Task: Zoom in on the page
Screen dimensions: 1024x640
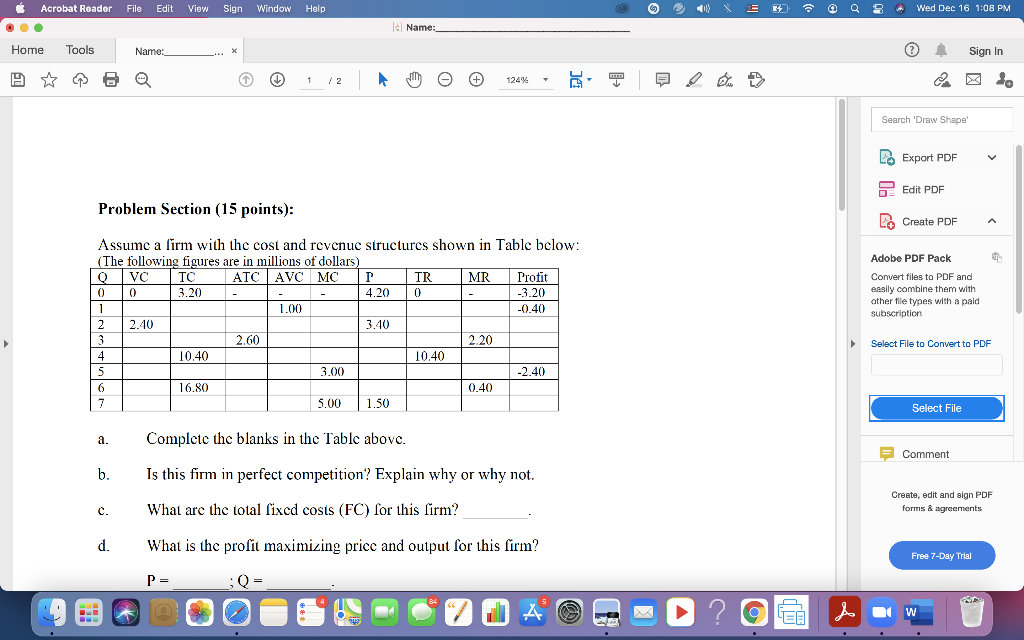Action: pos(476,78)
